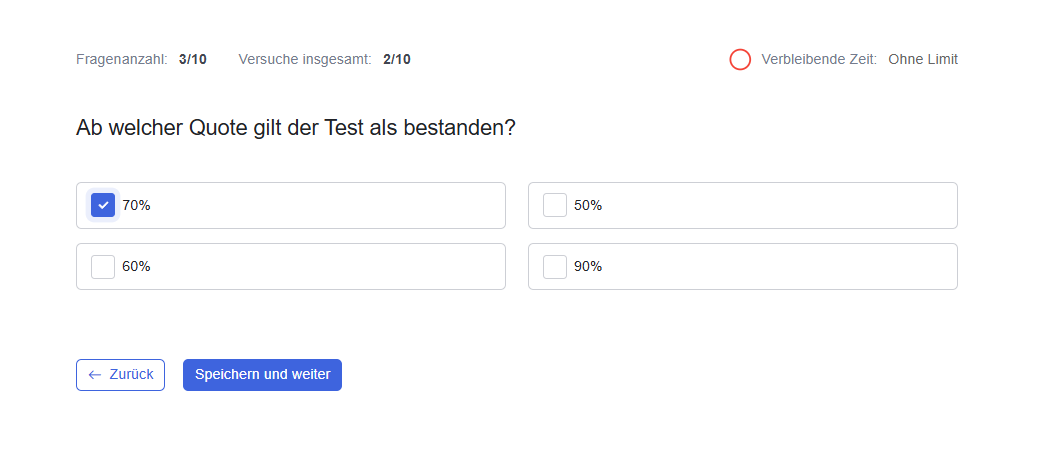Select the '50%' answer label text
The height and width of the screenshot is (469, 1040).
(x=588, y=205)
